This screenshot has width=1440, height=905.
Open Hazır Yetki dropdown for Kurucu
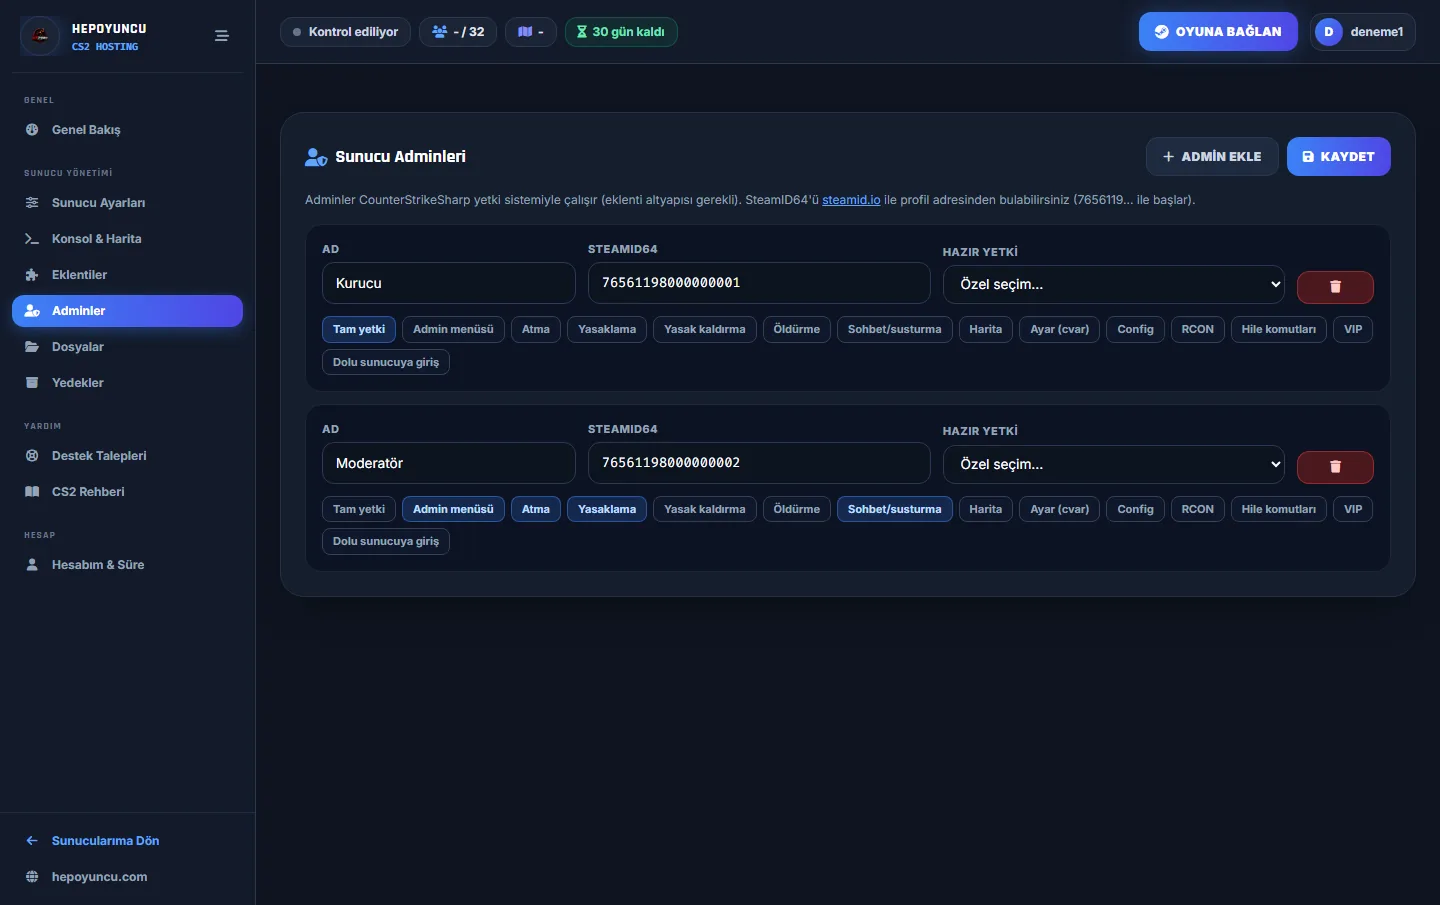(1114, 284)
